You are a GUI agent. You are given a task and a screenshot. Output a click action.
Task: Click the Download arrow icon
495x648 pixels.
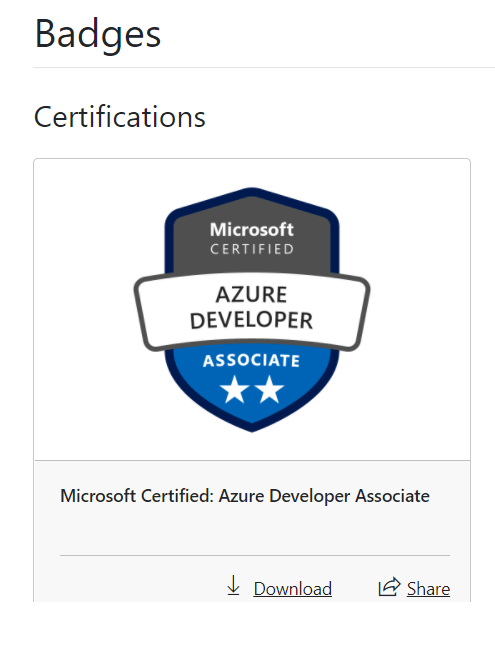pyautogui.click(x=233, y=586)
